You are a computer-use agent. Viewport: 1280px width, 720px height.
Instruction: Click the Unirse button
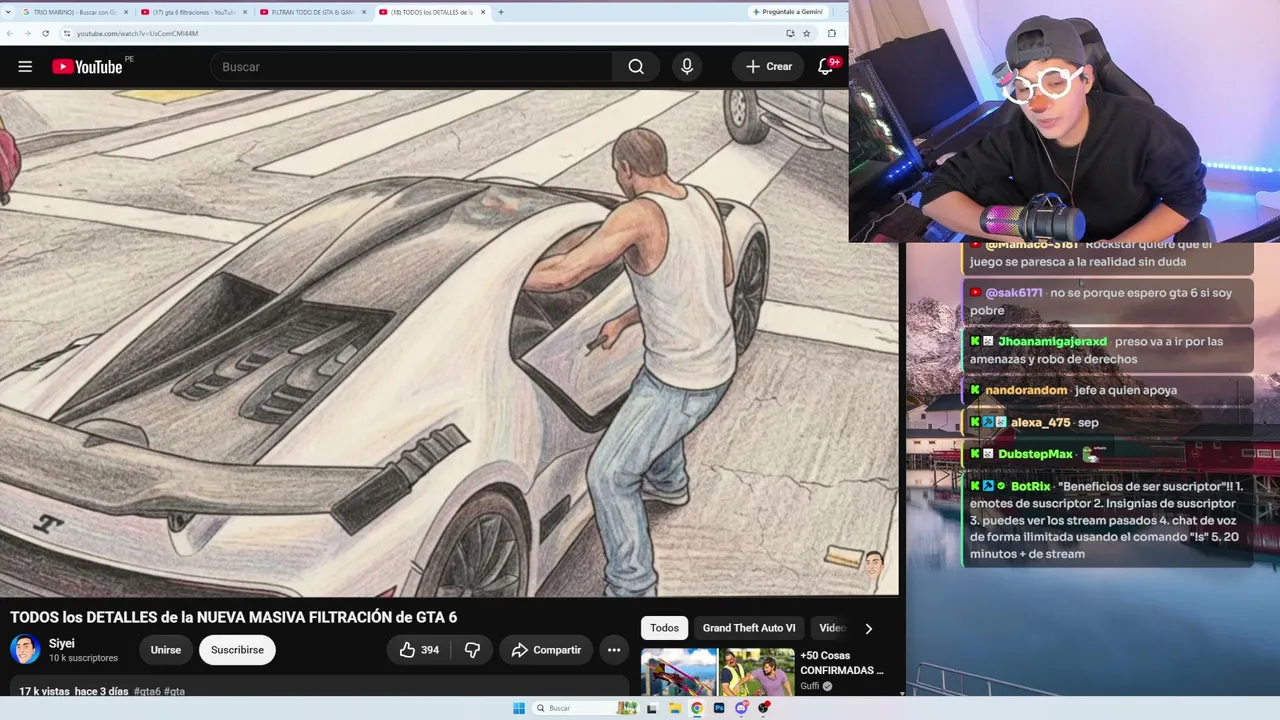(166, 650)
